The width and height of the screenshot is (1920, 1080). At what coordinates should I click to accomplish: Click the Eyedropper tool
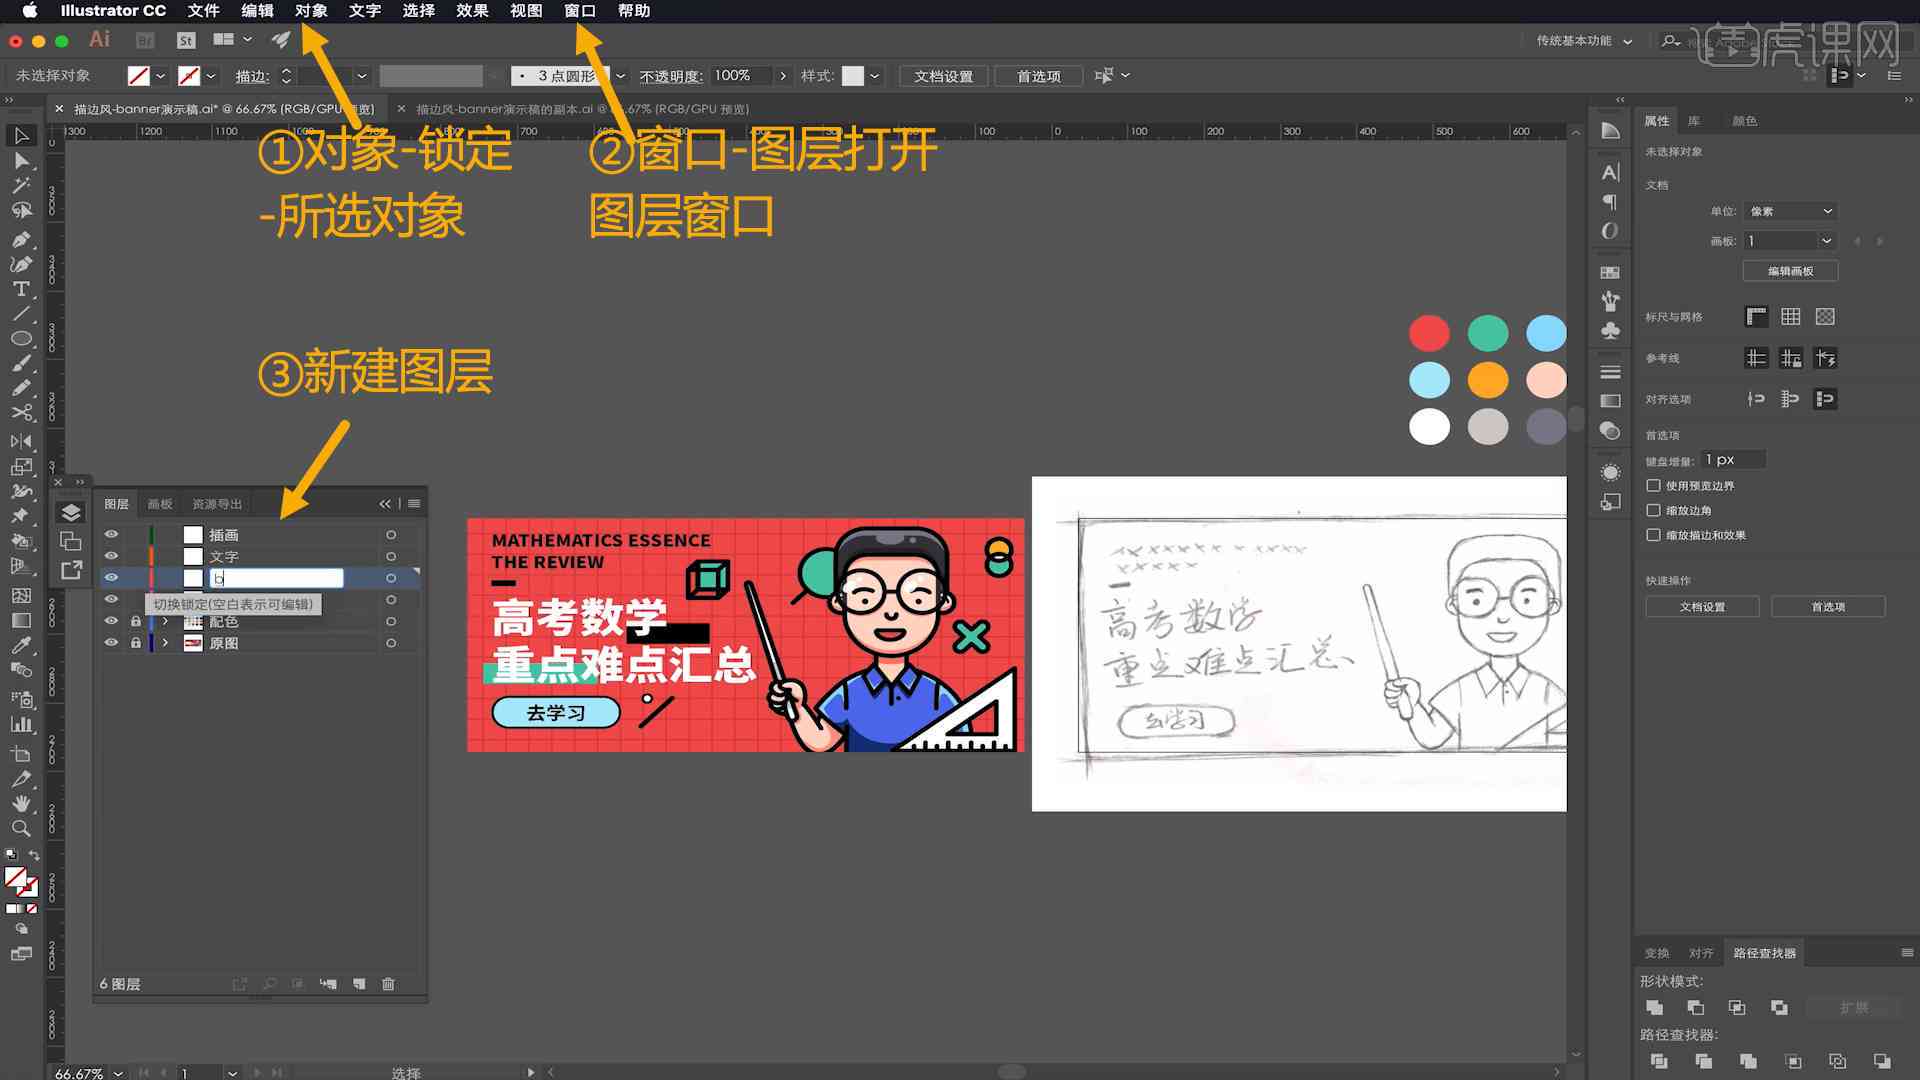tap(20, 644)
